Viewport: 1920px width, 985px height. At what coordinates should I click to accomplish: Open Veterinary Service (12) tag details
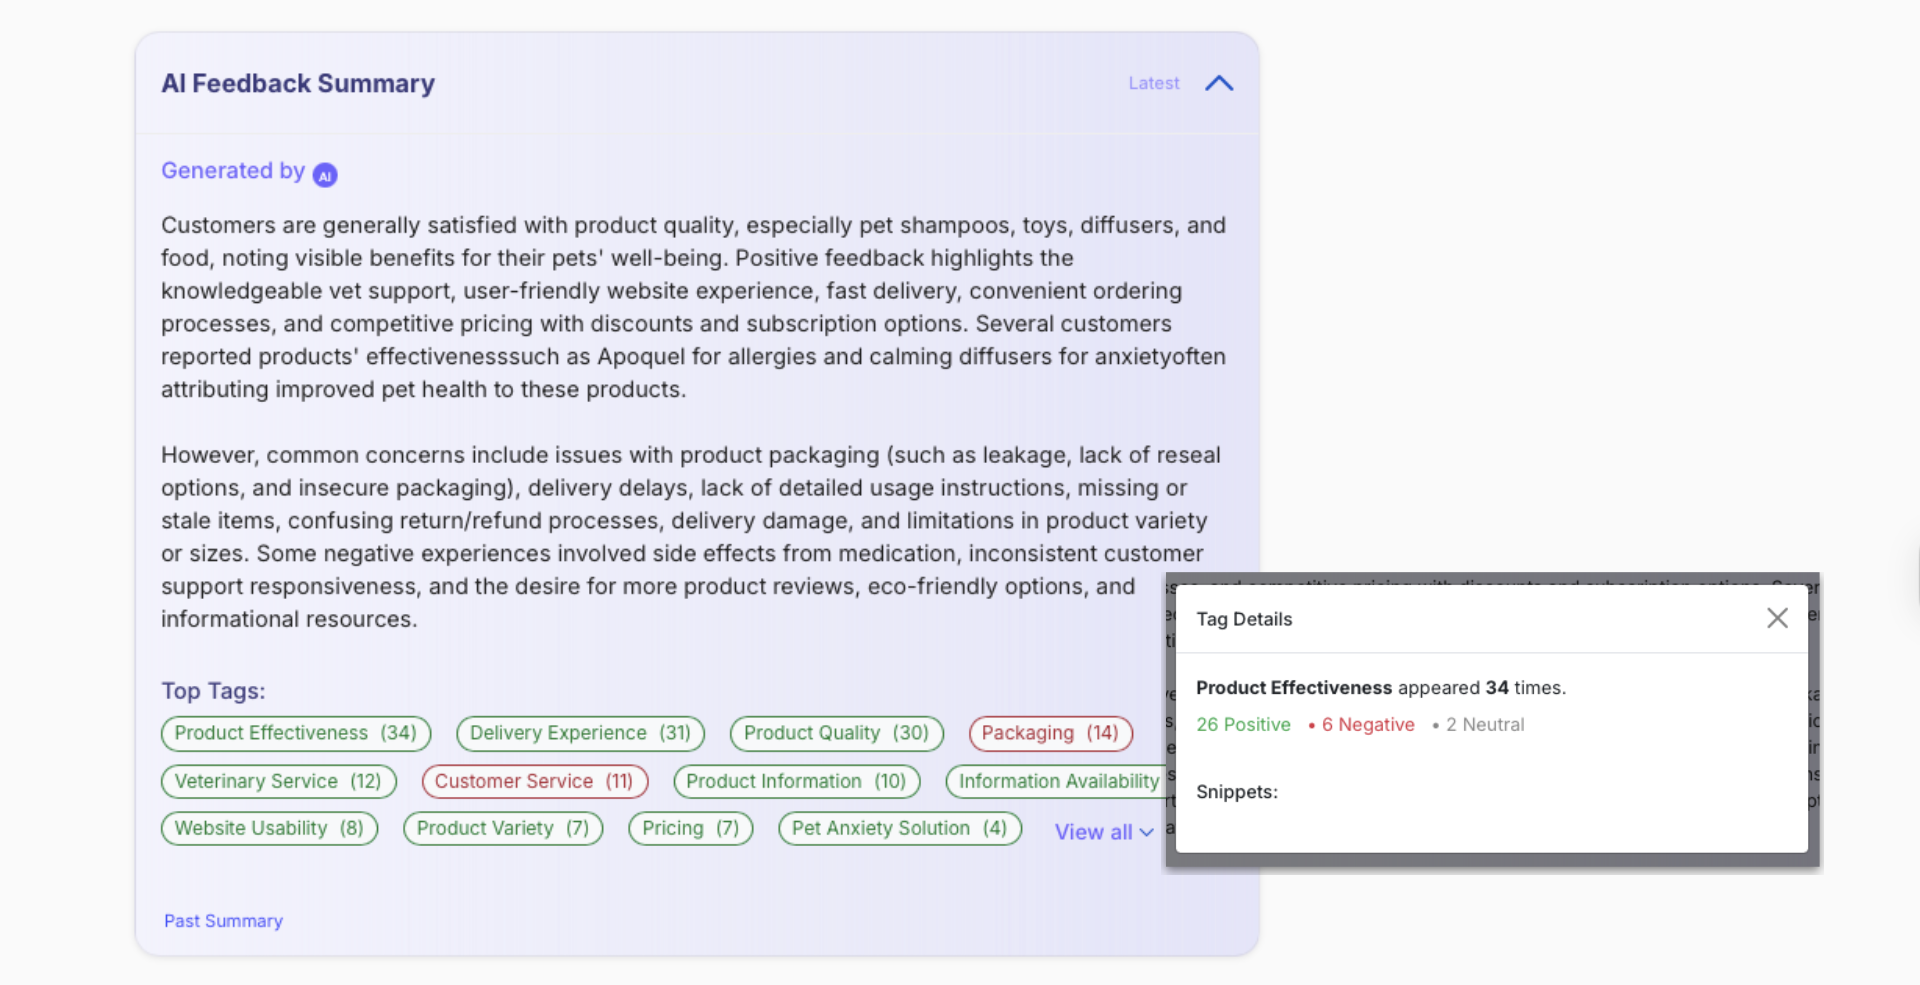pos(278,781)
